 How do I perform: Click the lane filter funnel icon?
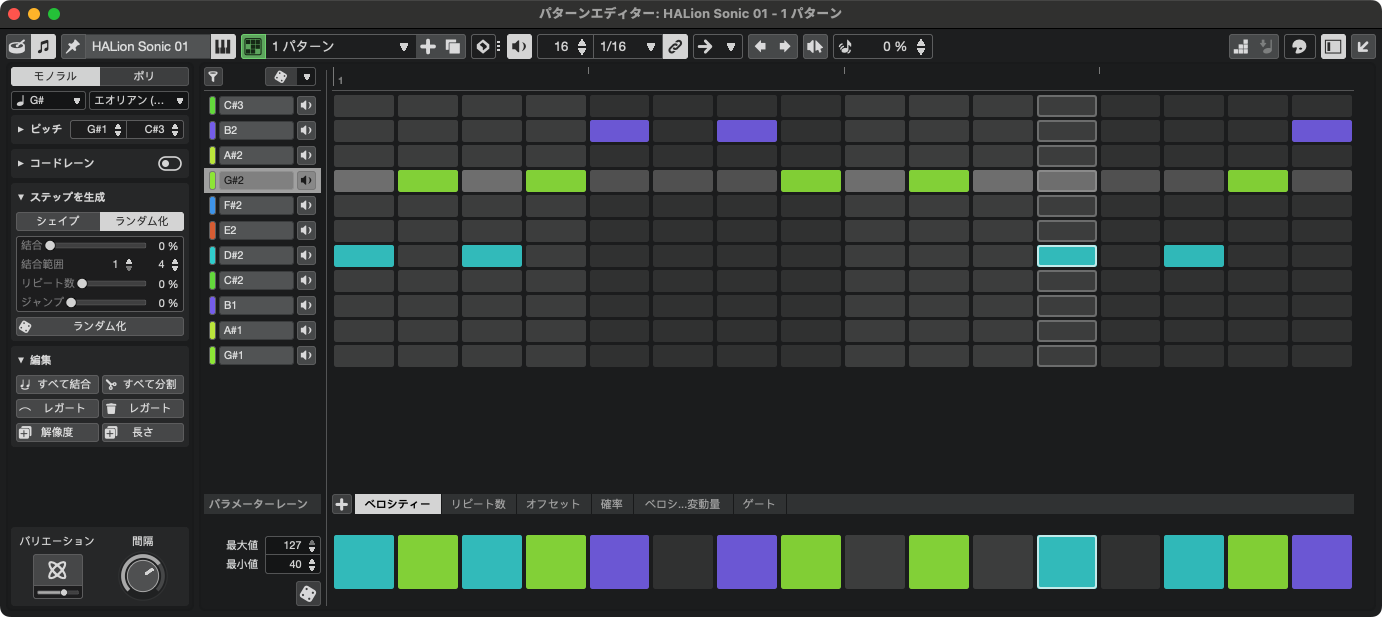(x=213, y=77)
